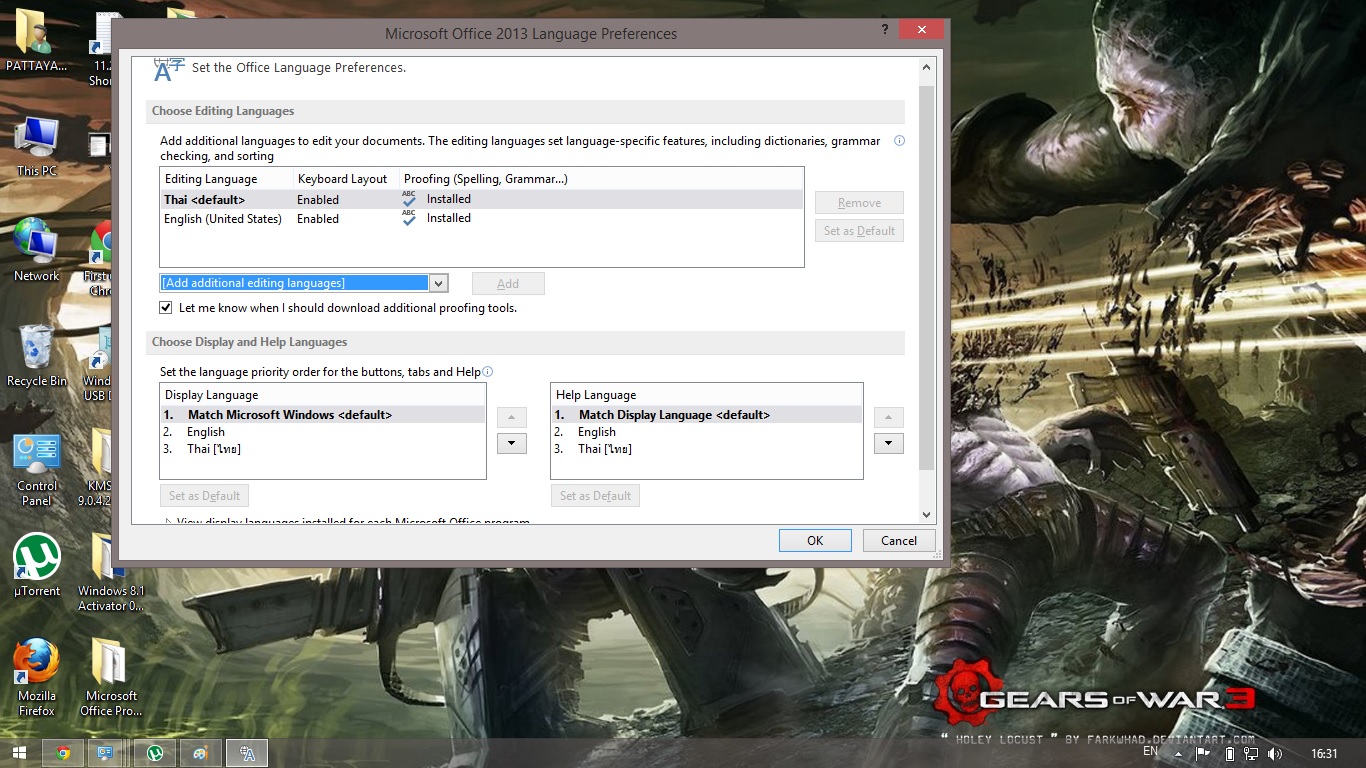
Task: Open the battery status tray icon
Action: (1229, 753)
